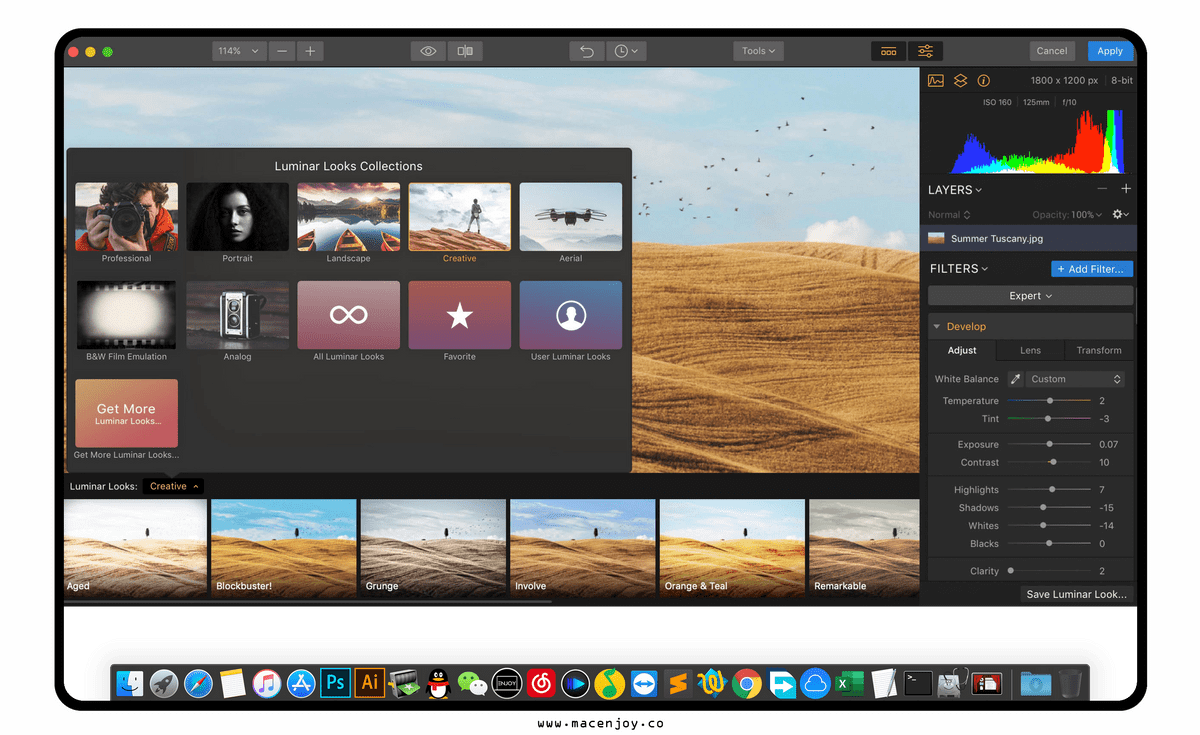1200x735 pixels.
Task: Adjust the Highlights slider
Action: click(1049, 490)
